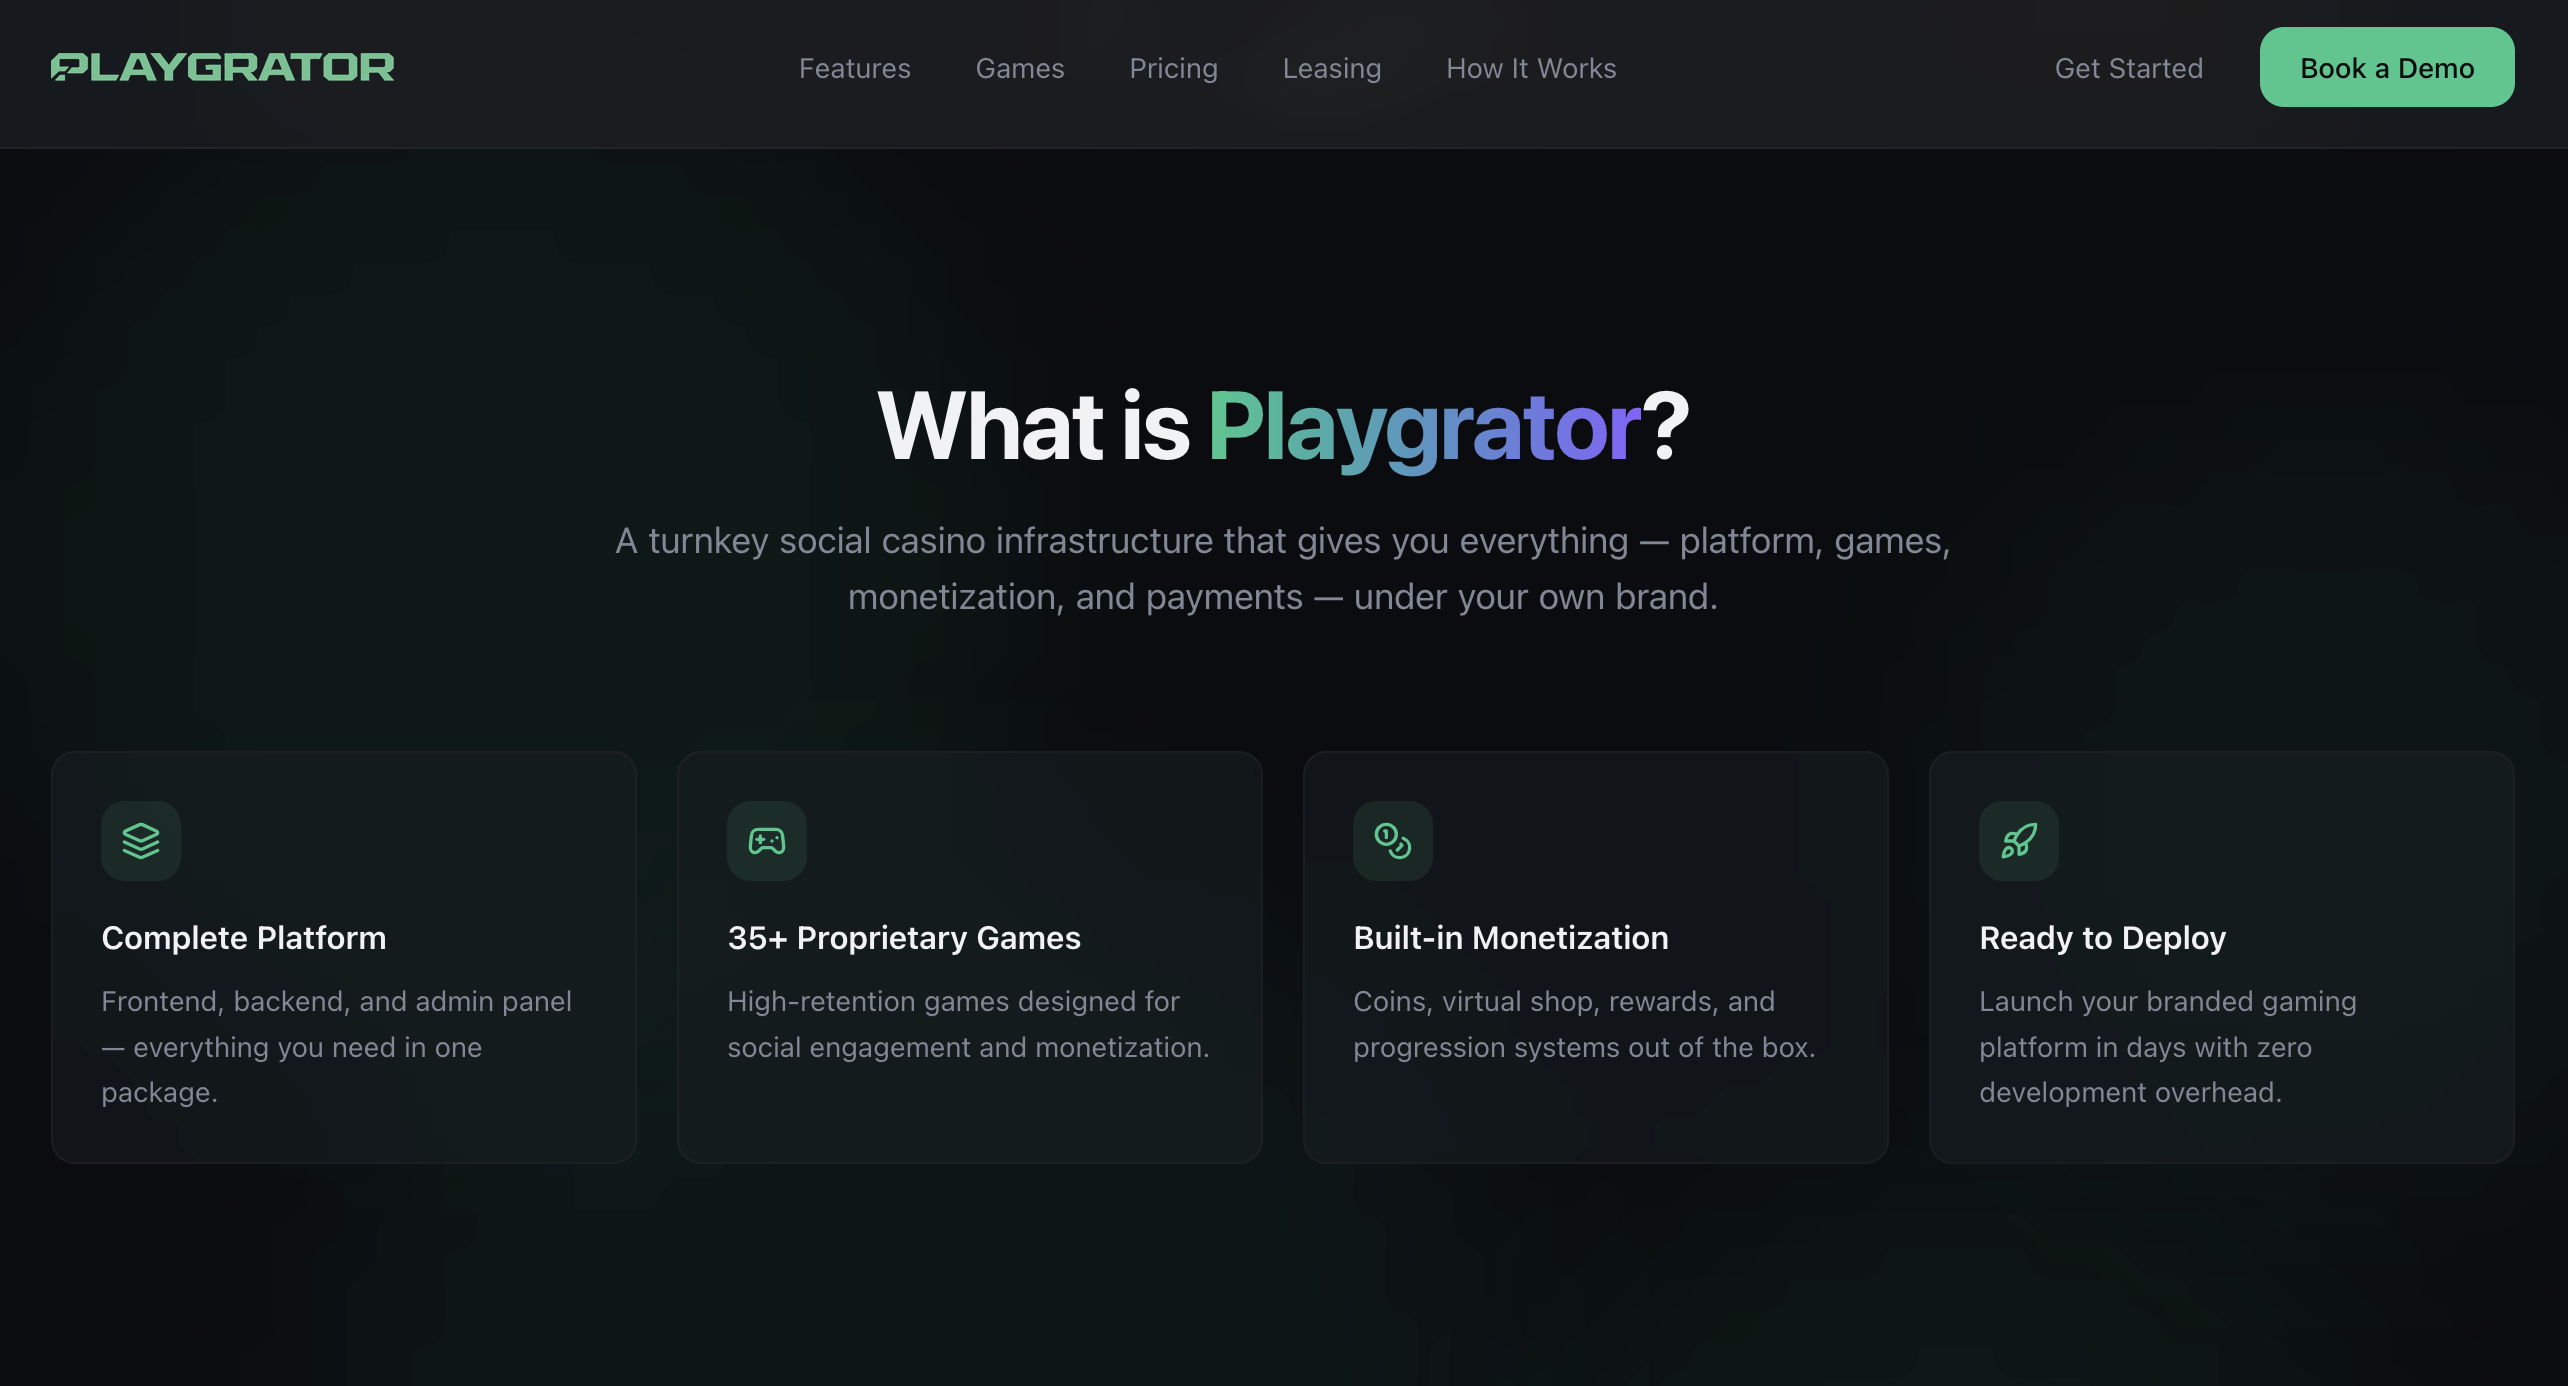Screen dimensions: 2568x1386
Task: Open the Pricing section link
Action: pos(1173,68)
